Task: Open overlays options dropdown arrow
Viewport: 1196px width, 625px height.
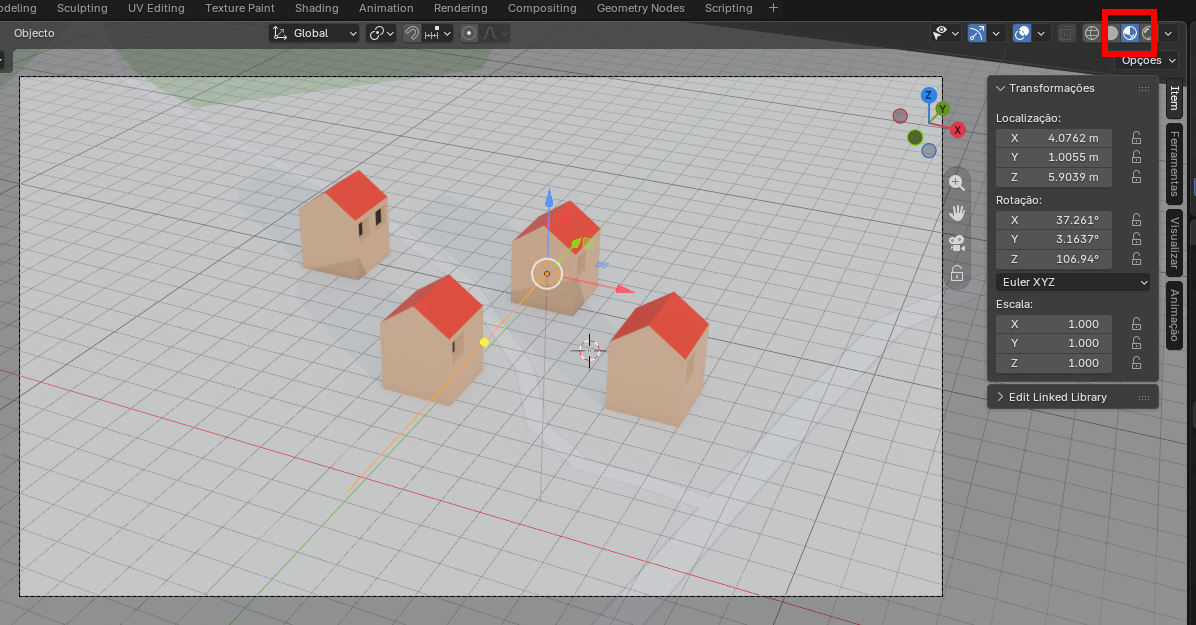Action: click(x=1040, y=33)
